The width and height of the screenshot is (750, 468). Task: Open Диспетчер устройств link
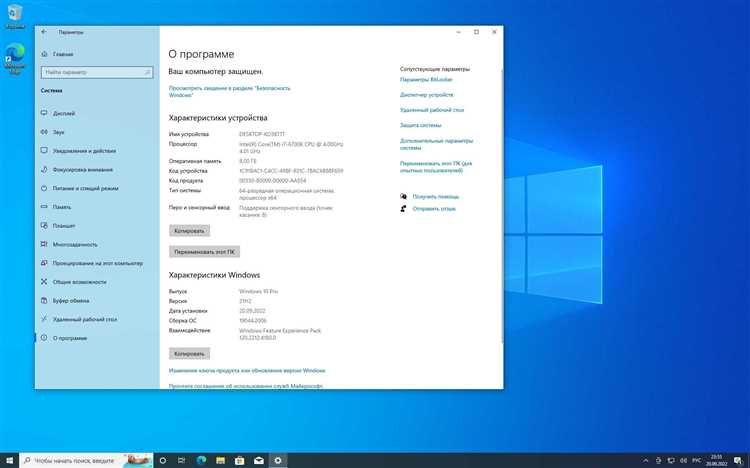[x=427, y=95]
